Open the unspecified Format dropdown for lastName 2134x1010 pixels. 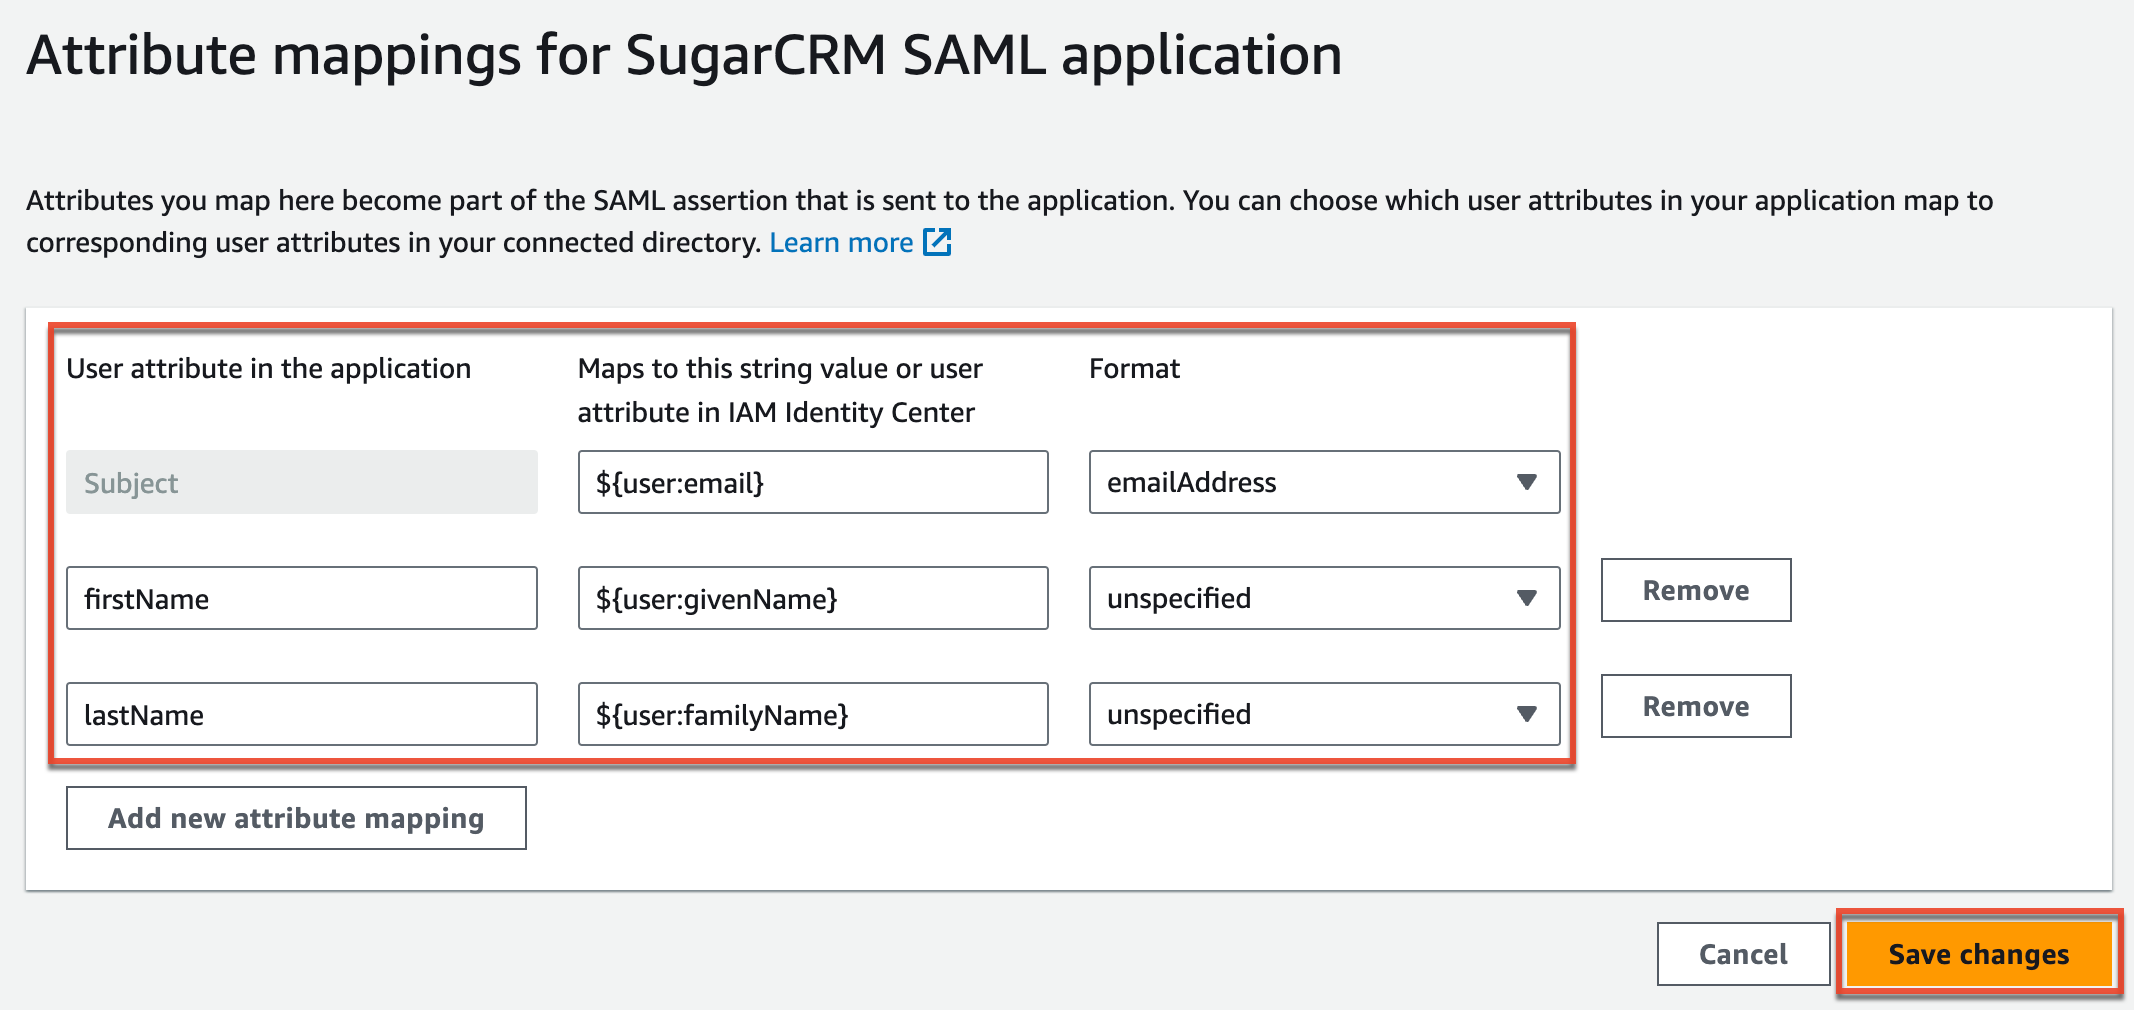point(1322,714)
